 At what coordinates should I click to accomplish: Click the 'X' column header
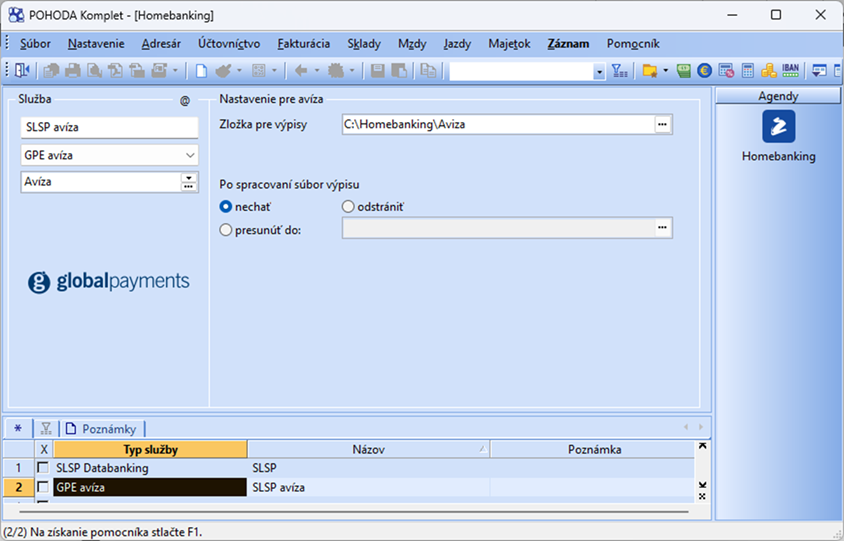pyautogui.click(x=44, y=449)
